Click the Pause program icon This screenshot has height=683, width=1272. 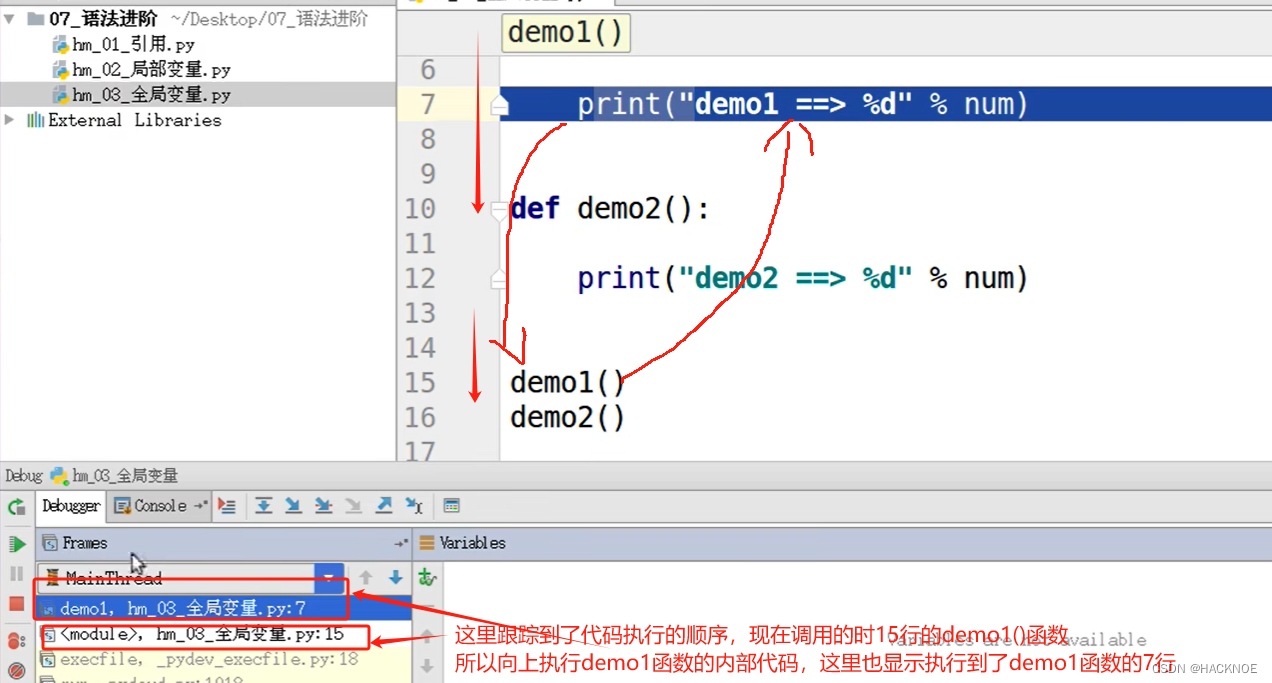(16, 574)
